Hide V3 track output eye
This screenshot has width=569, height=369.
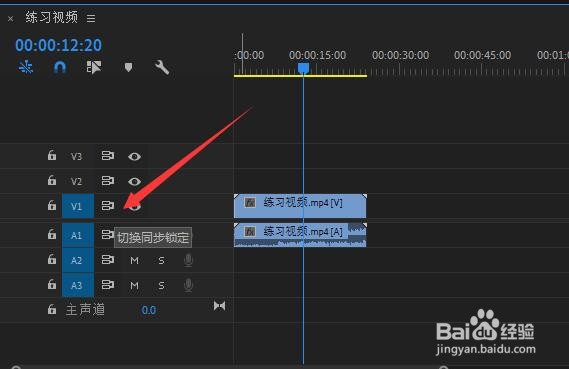point(135,156)
